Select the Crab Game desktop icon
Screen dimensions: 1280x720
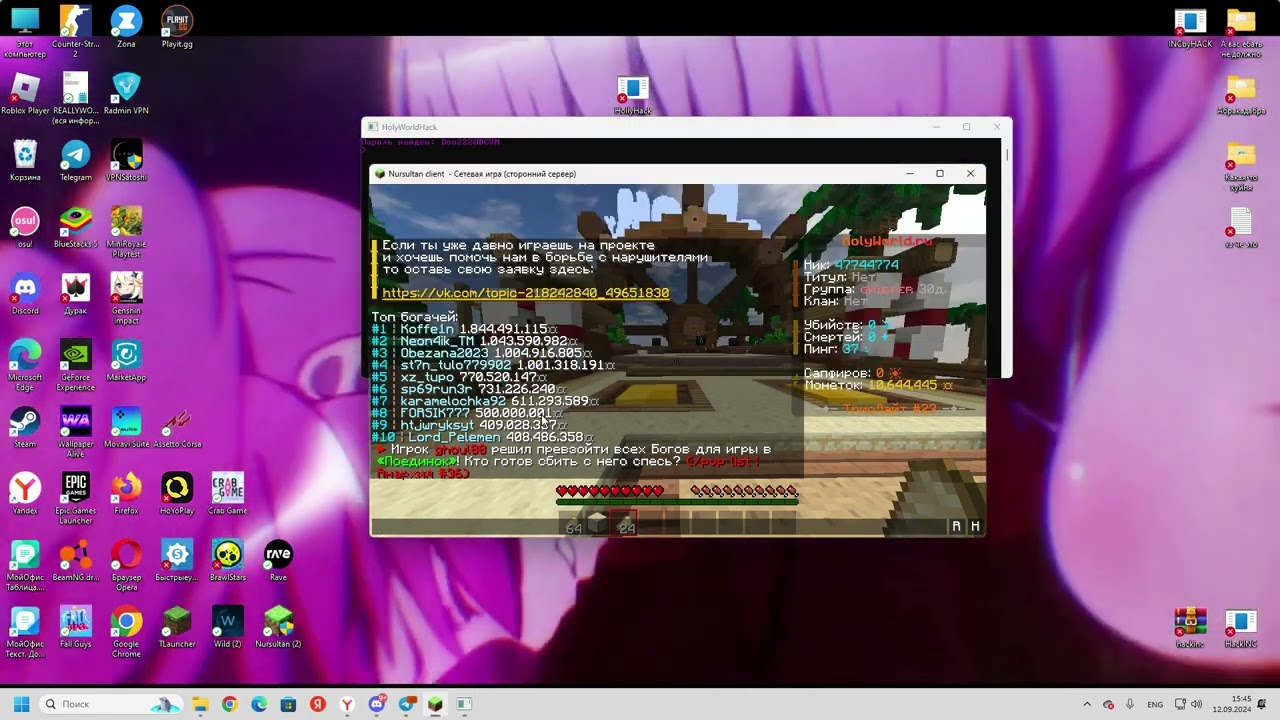click(x=228, y=494)
